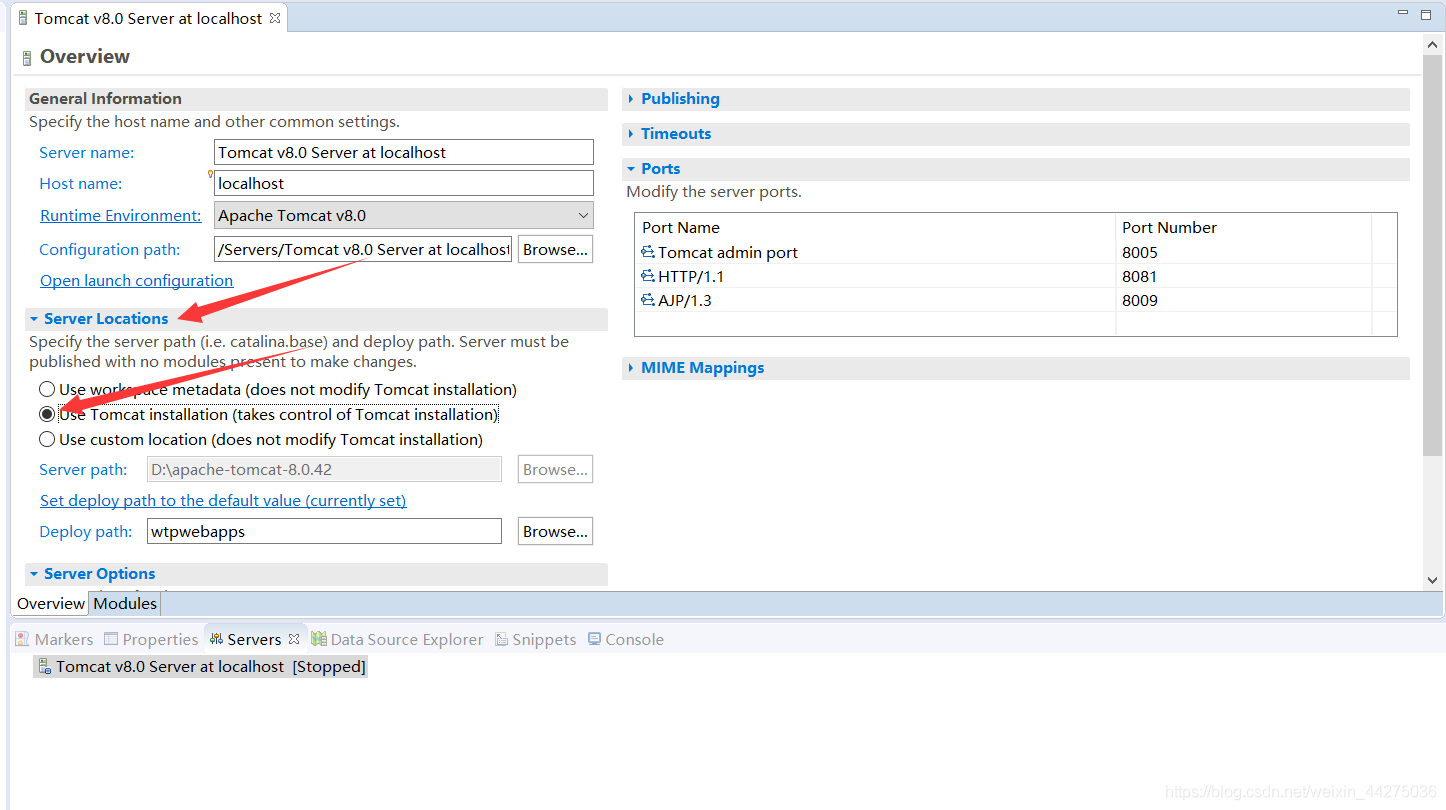1446x810 pixels.
Task: Select Use Tomcat installation option
Action: pyautogui.click(x=47, y=414)
